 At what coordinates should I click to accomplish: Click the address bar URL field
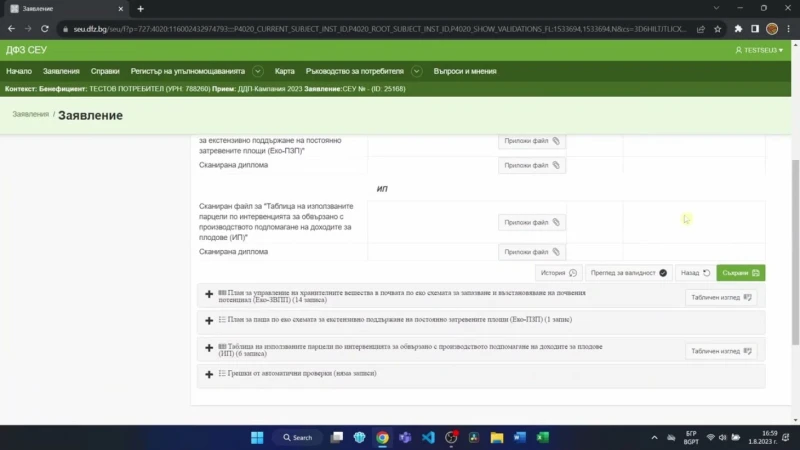click(x=380, y=29)
